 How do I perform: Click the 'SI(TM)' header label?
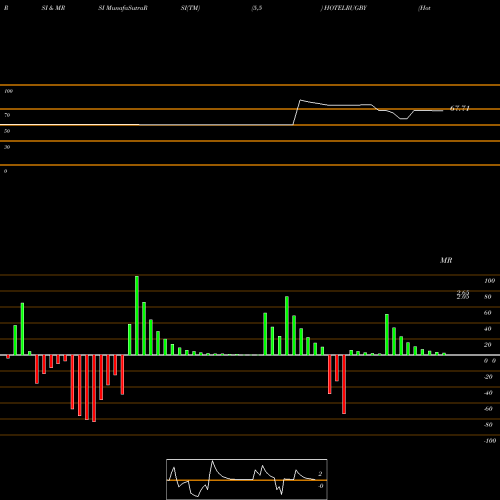(190, 8)
